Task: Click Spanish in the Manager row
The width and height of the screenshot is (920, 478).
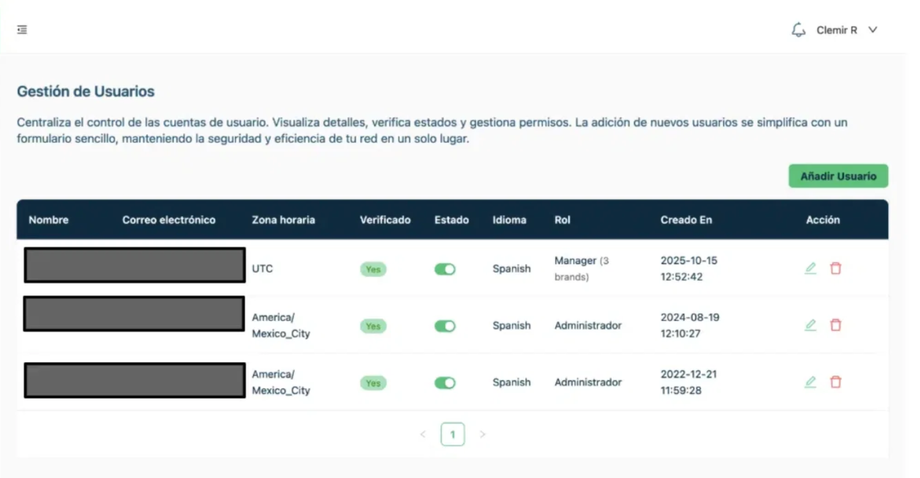Action: [x=512, y=269]
